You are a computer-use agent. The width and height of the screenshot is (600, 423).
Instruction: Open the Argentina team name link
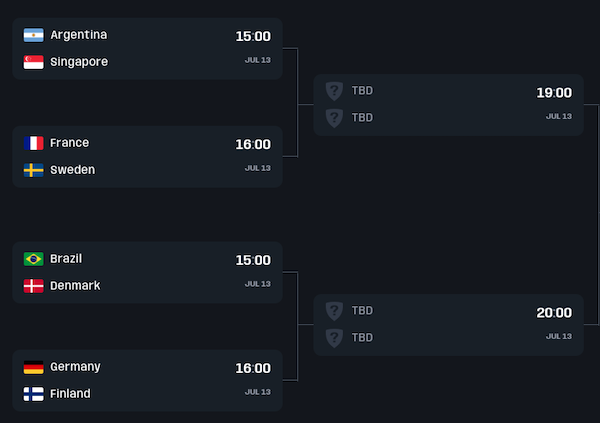78,35
